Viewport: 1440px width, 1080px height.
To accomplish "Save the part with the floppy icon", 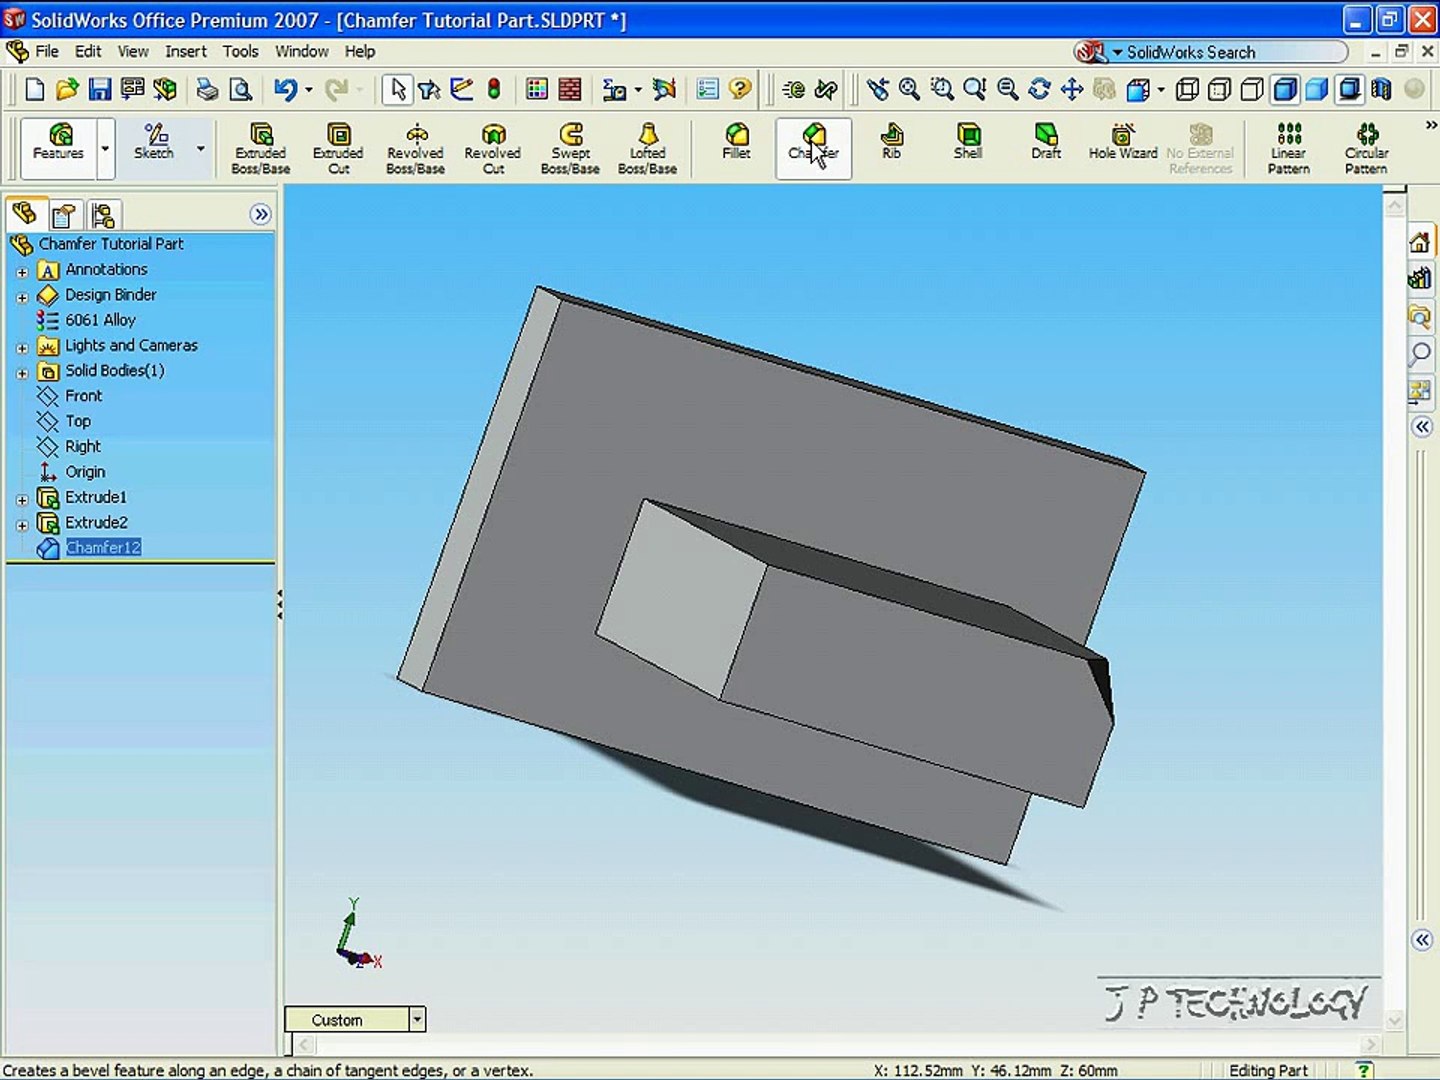I will click(x=100, y=90).
